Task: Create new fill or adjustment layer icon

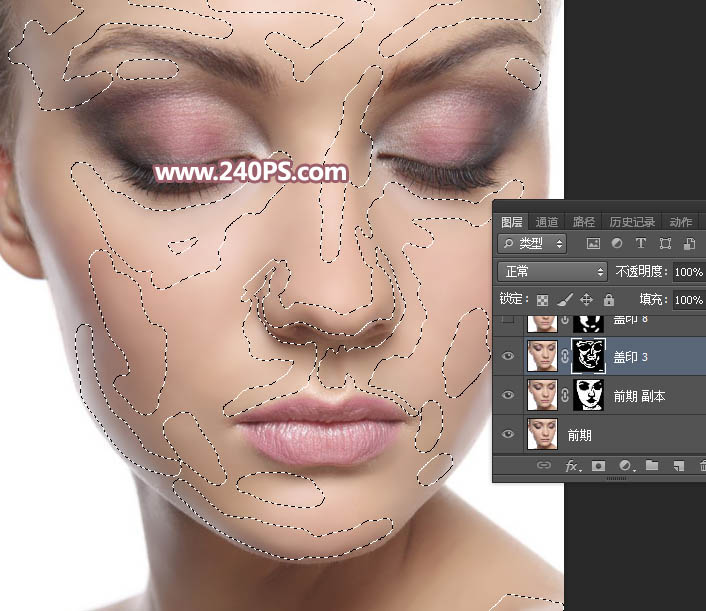Action: (x=625, y=466)
